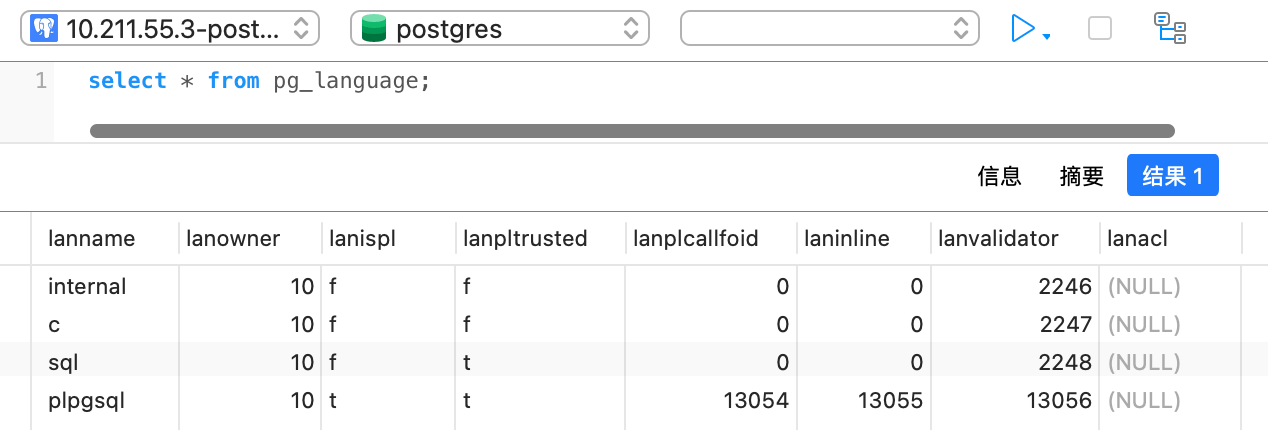Expand the empty schema selector dropdown

[x=828, y=29]
